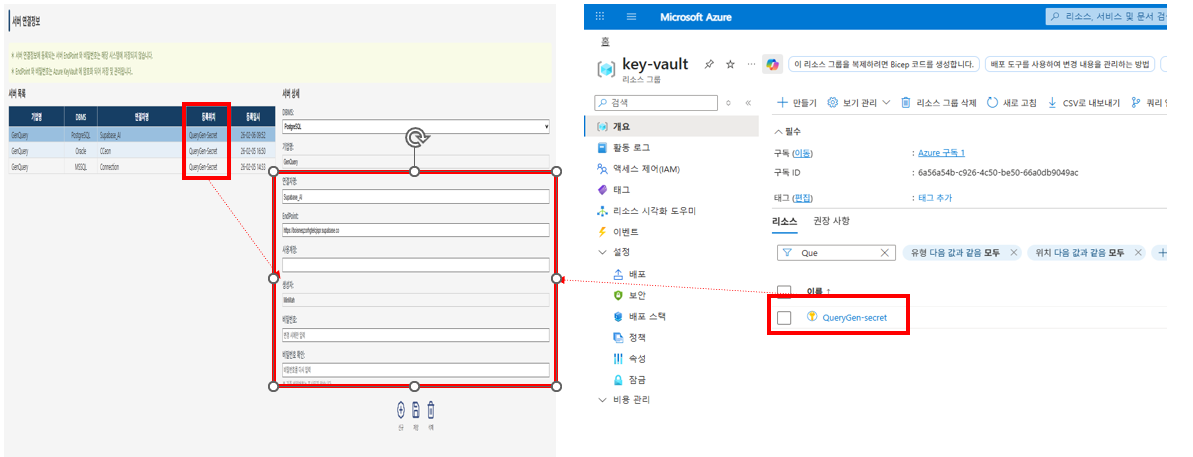The image size is (1193, 457).
Task: Launch the Copilot icon next to key-vault
Action: click(772, 65)
